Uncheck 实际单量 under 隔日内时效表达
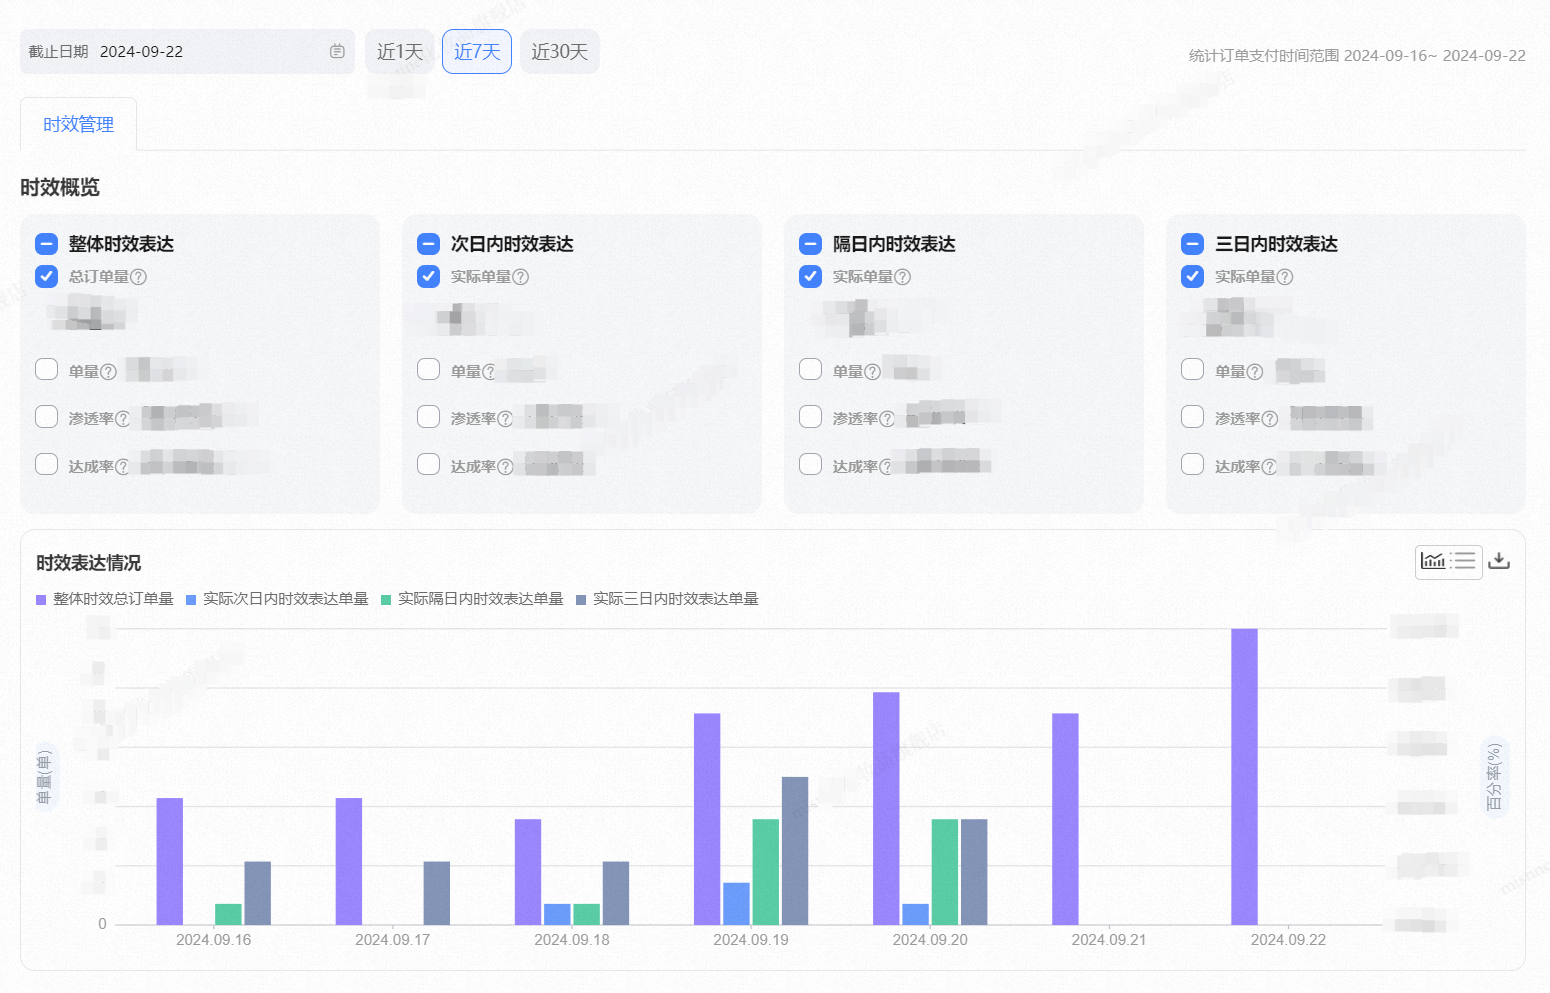Viewport: 1550px width, 993px height. [810, 276]
